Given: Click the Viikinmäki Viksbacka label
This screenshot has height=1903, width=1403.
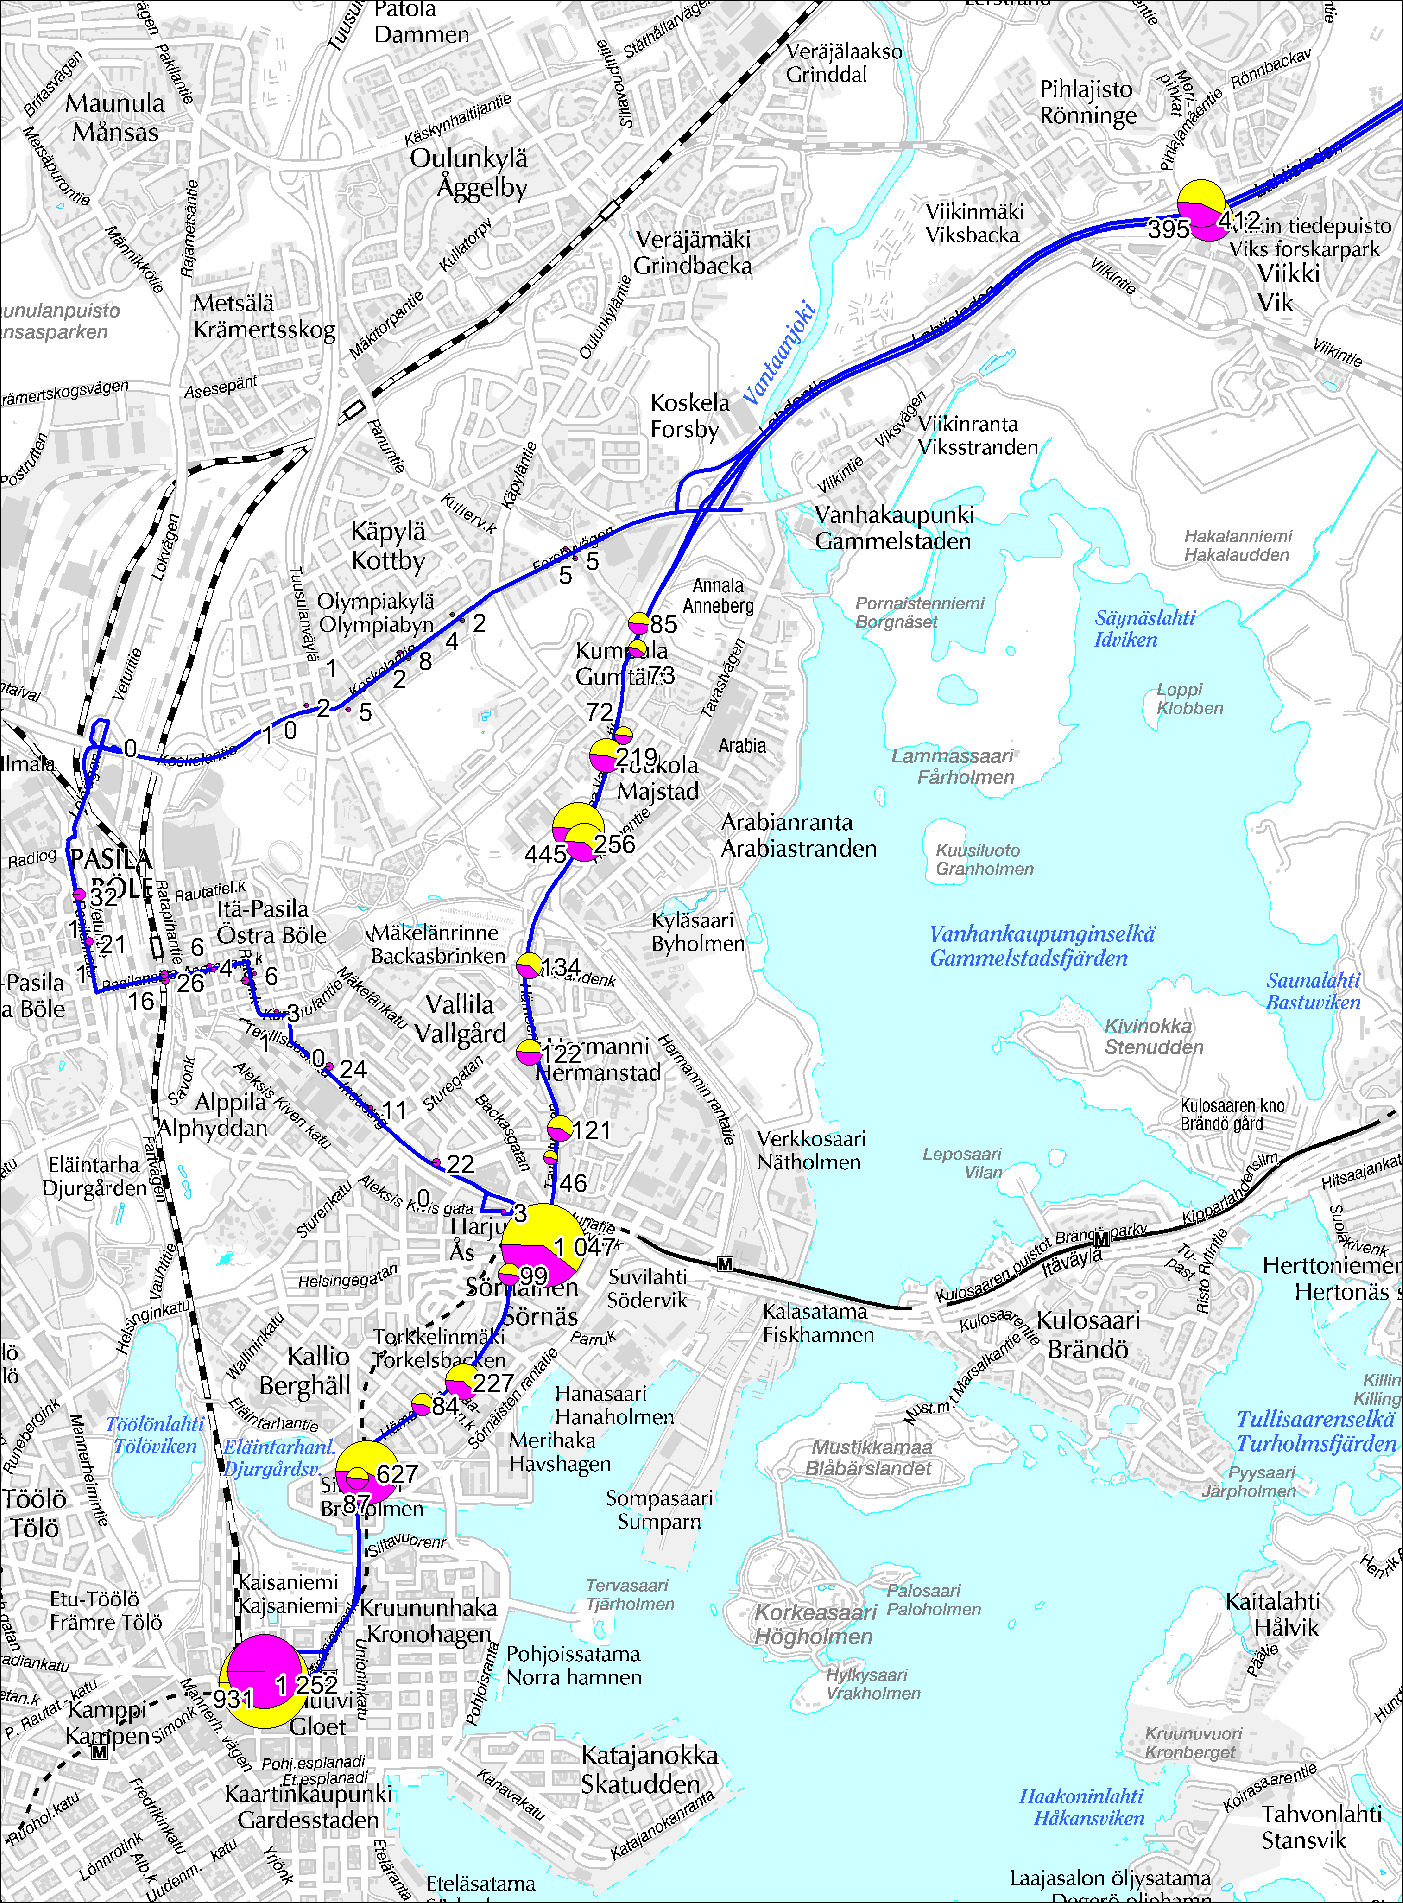Looking at the screenshot, I should click(x=974, y=223).
